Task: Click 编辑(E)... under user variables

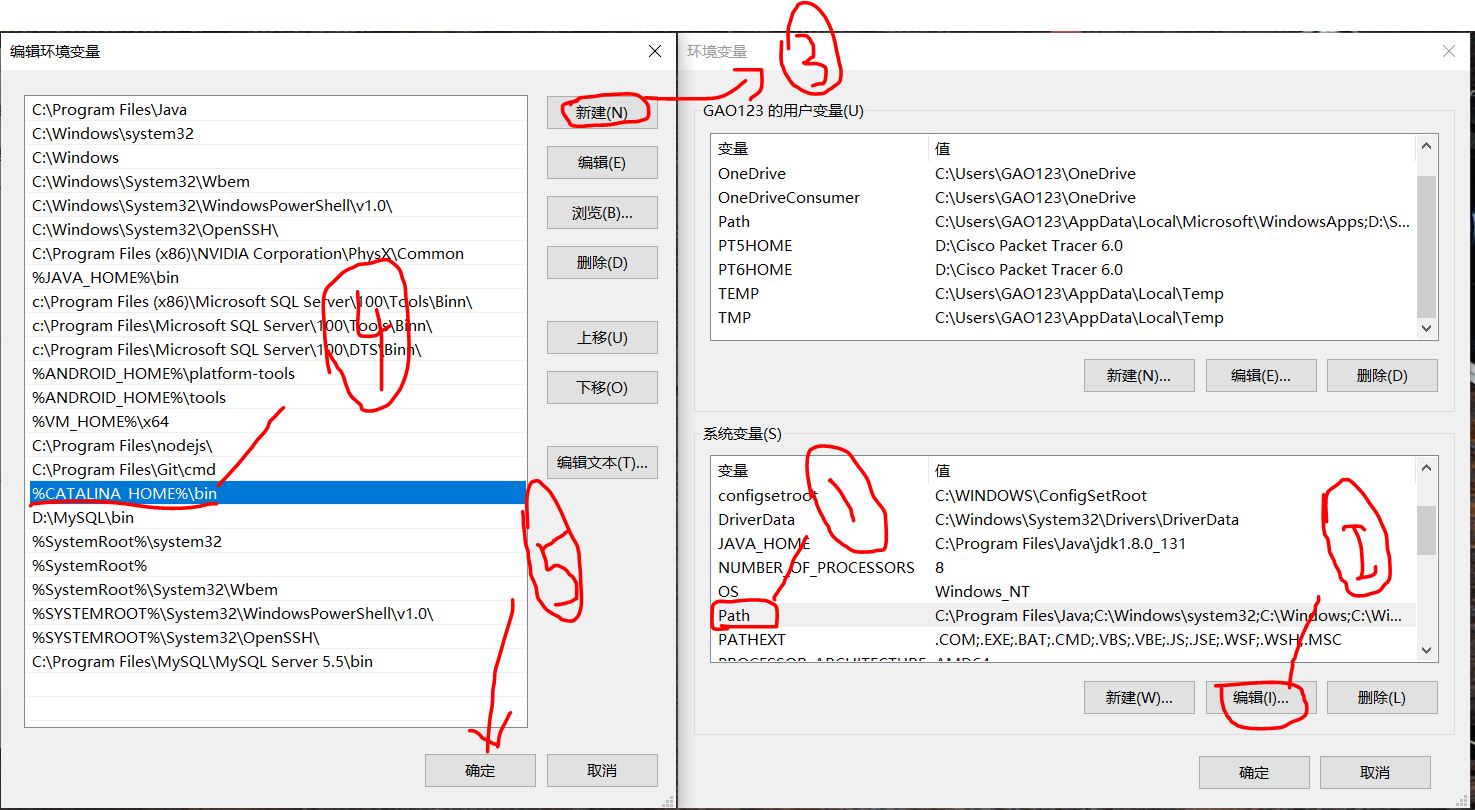Action: 1260,375
